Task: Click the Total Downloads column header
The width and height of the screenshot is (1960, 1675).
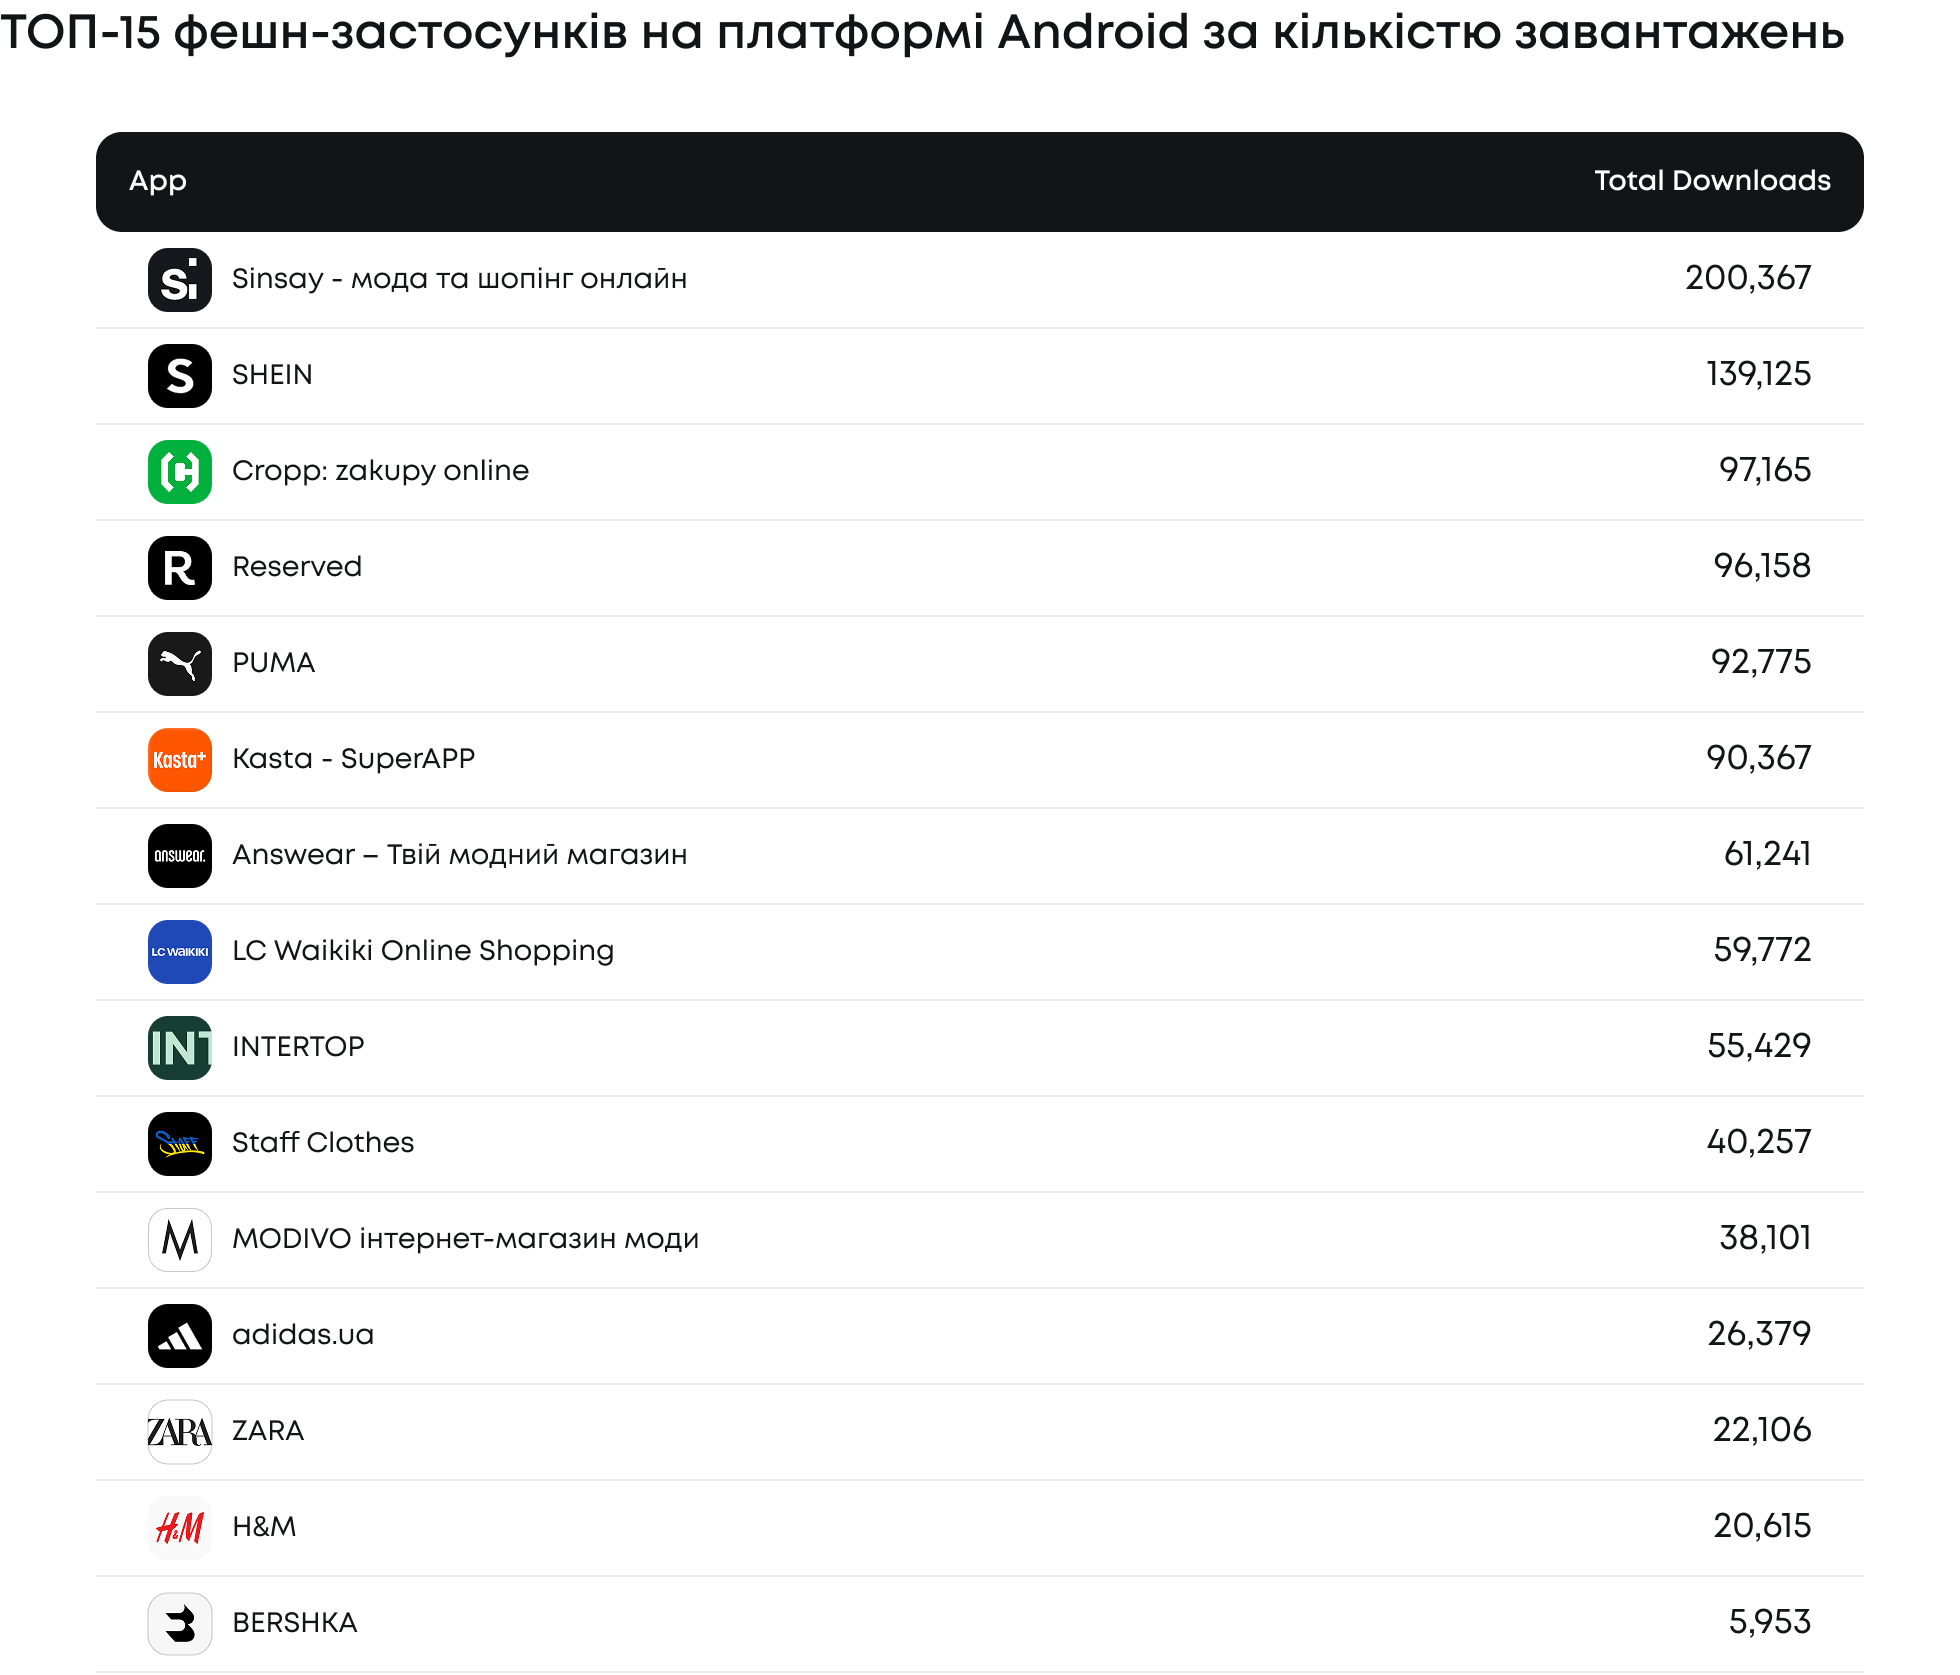Action: [x=1712, y=180]
